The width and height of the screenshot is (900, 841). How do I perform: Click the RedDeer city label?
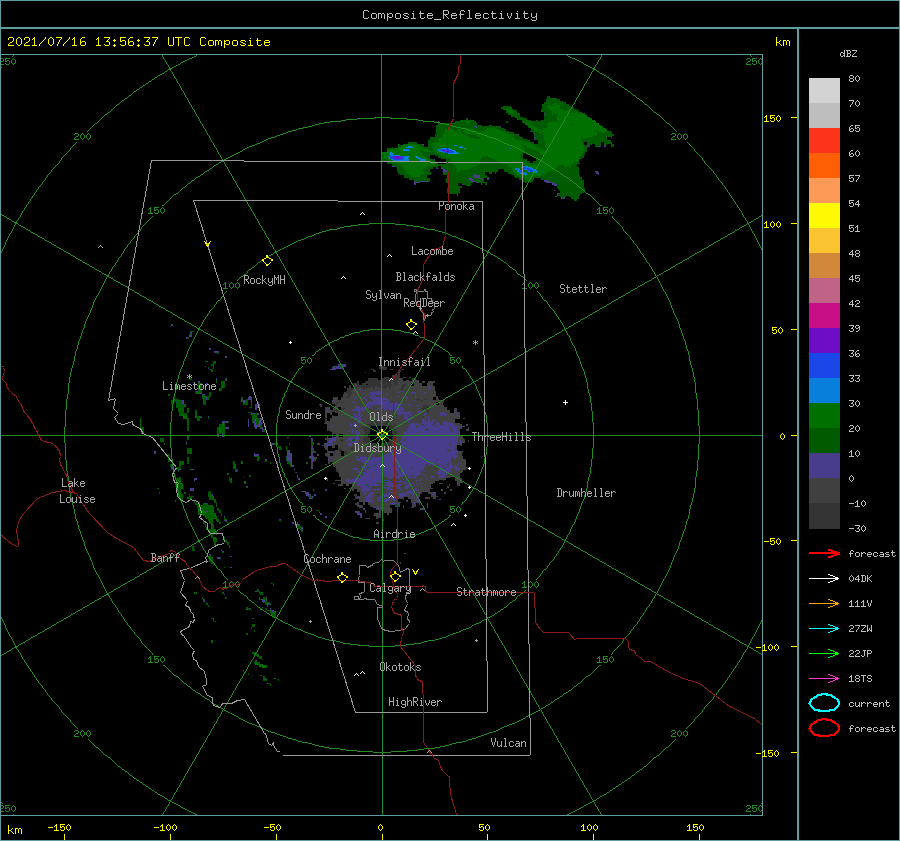tap(424, 303)
